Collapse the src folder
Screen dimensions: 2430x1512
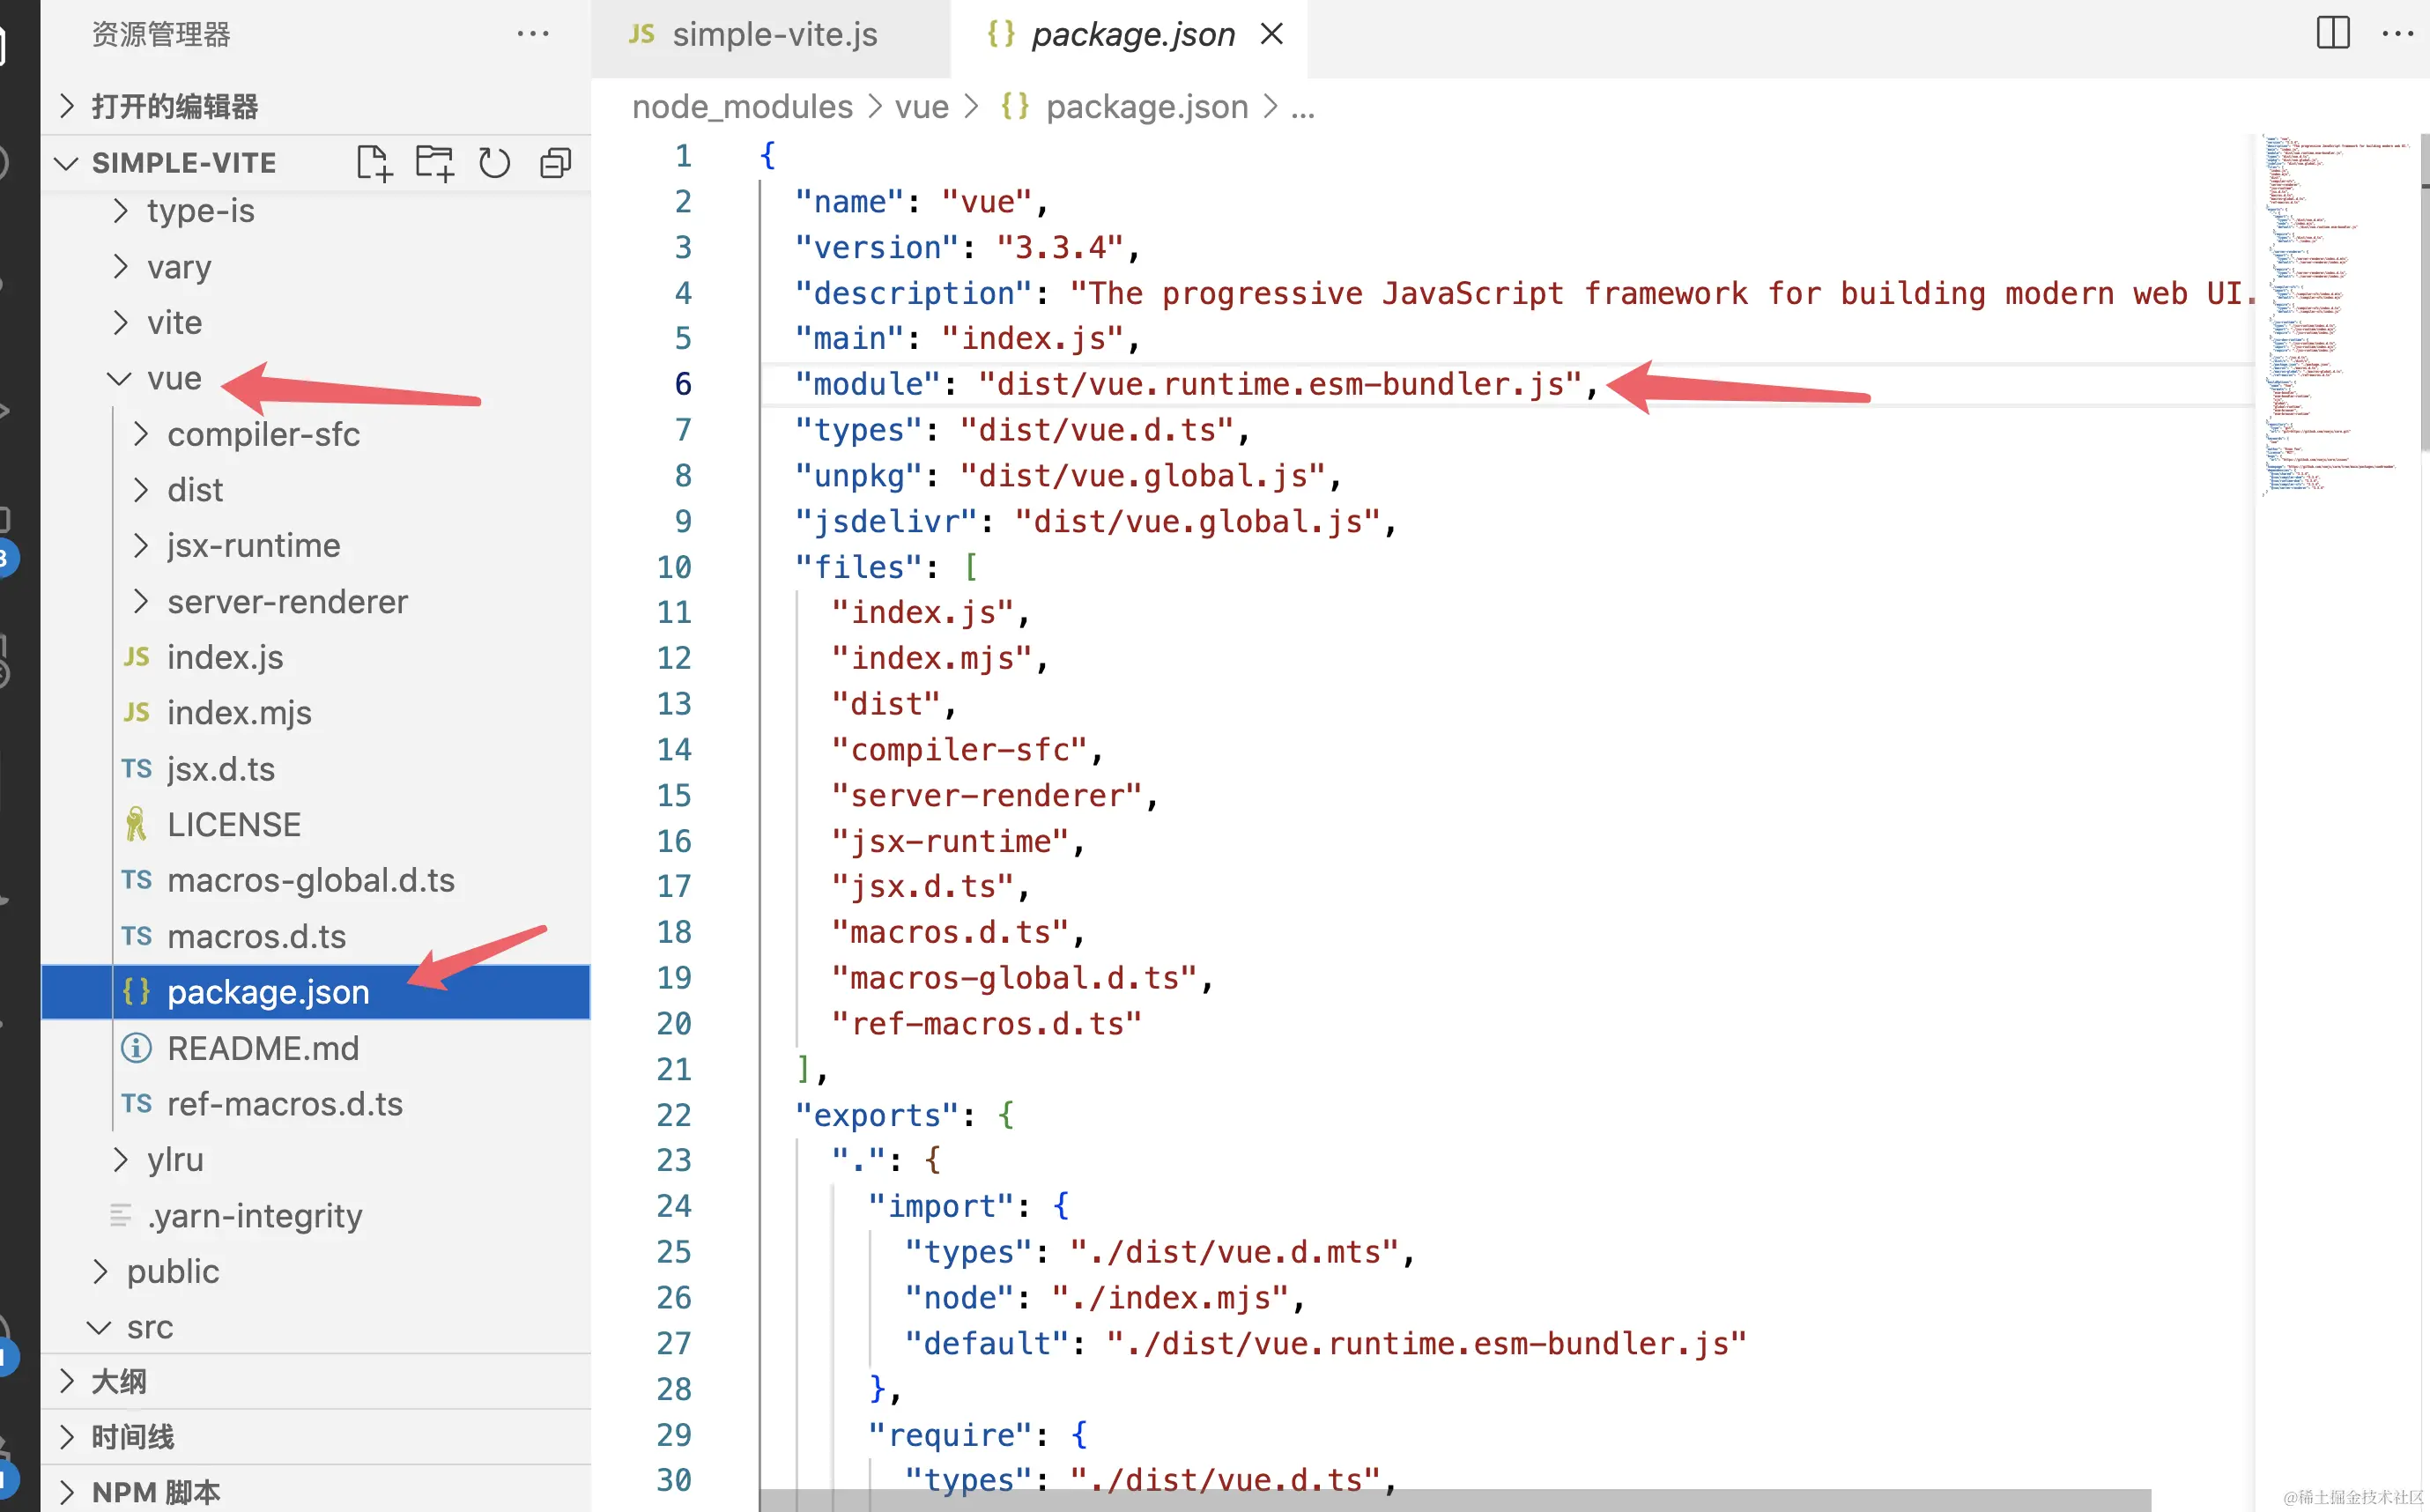316,1327
